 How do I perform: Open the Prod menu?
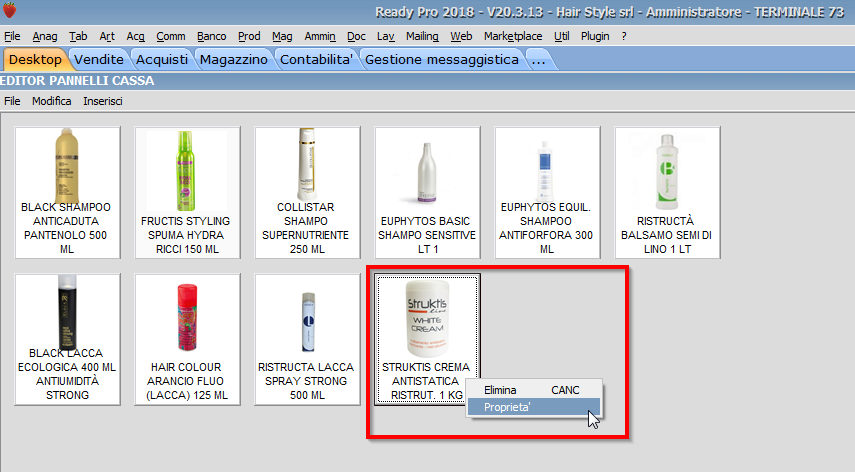249,36
